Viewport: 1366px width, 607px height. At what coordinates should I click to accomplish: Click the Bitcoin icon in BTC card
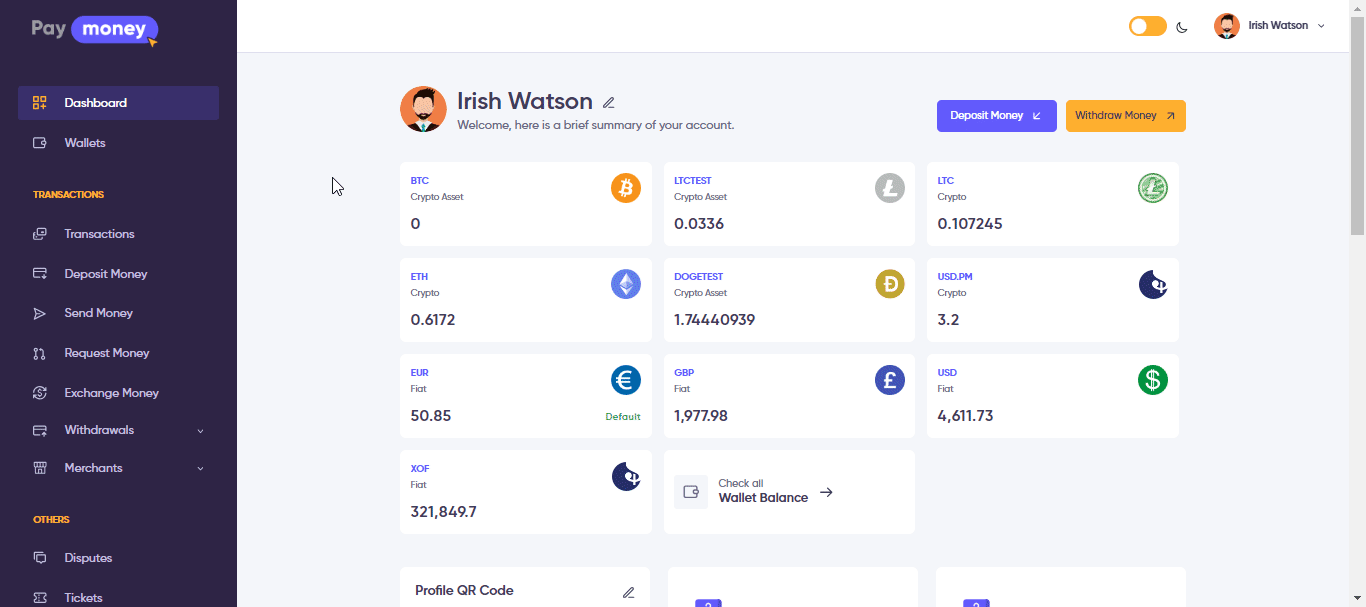tap(626, 188)
